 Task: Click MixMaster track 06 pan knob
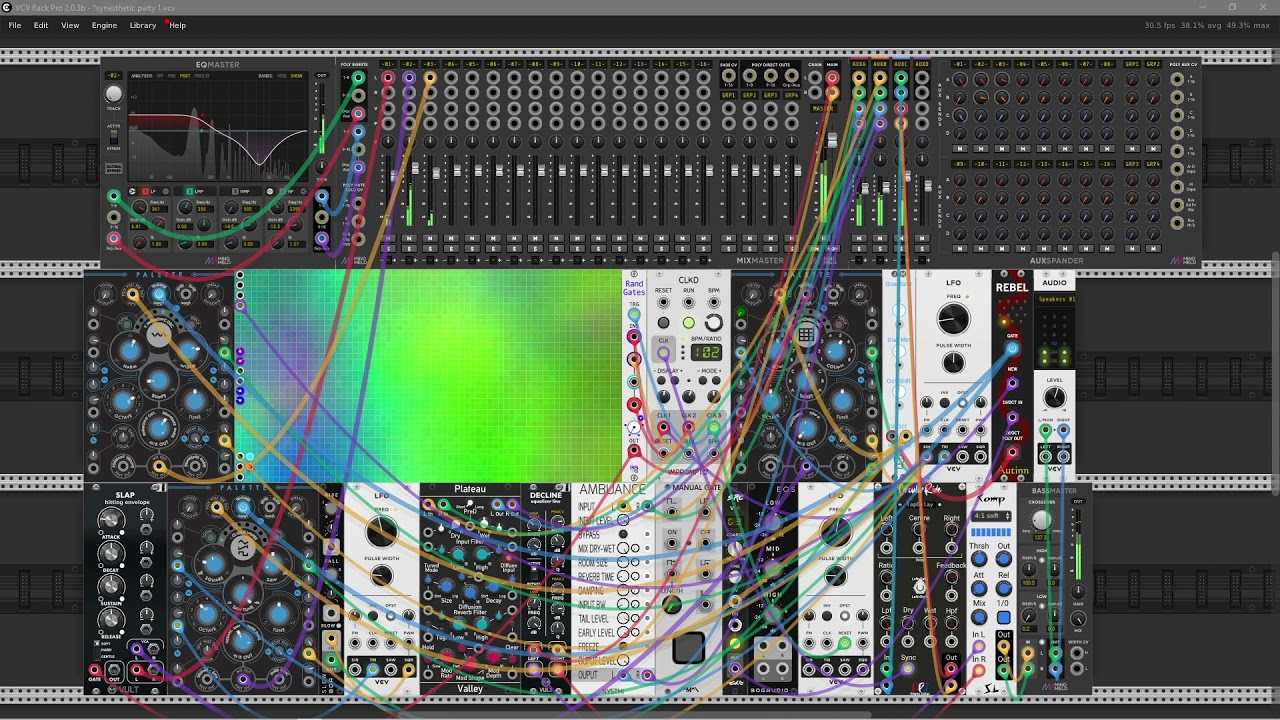pyautogui.click(x=493, y=142)
